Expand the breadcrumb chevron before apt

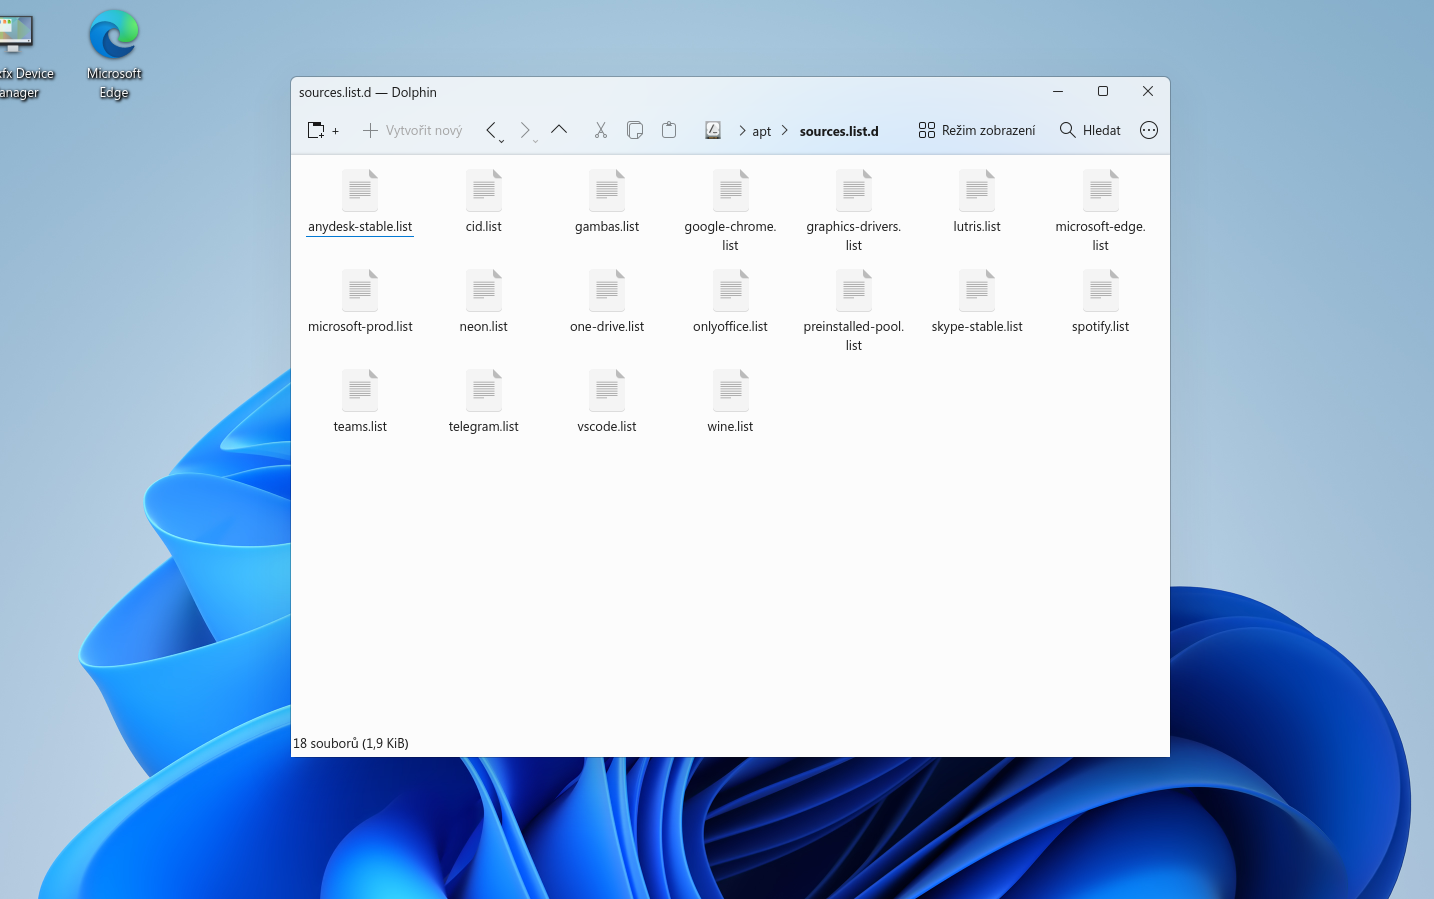(x=742, y=131)
